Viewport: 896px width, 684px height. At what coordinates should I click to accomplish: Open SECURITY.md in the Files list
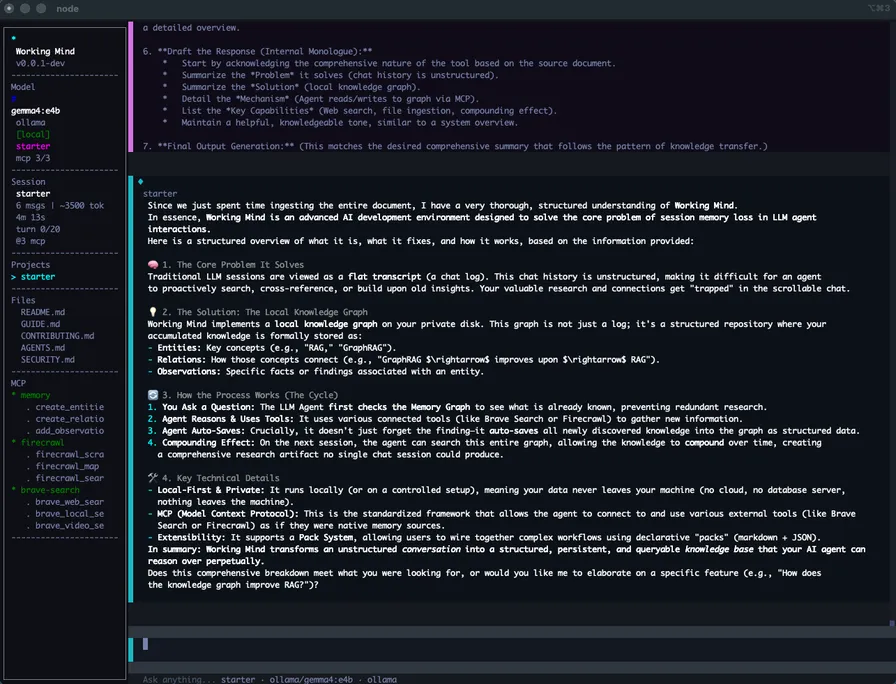click(48, 359)
